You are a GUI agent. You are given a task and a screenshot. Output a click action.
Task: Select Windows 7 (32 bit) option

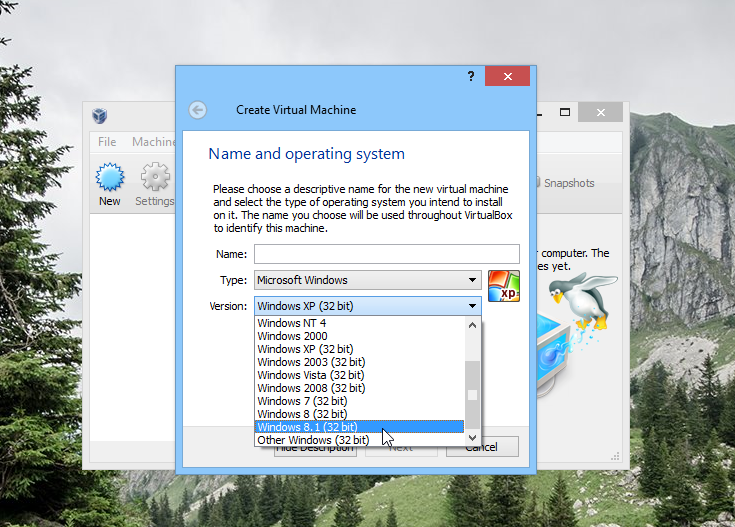[x=360, y=401]
